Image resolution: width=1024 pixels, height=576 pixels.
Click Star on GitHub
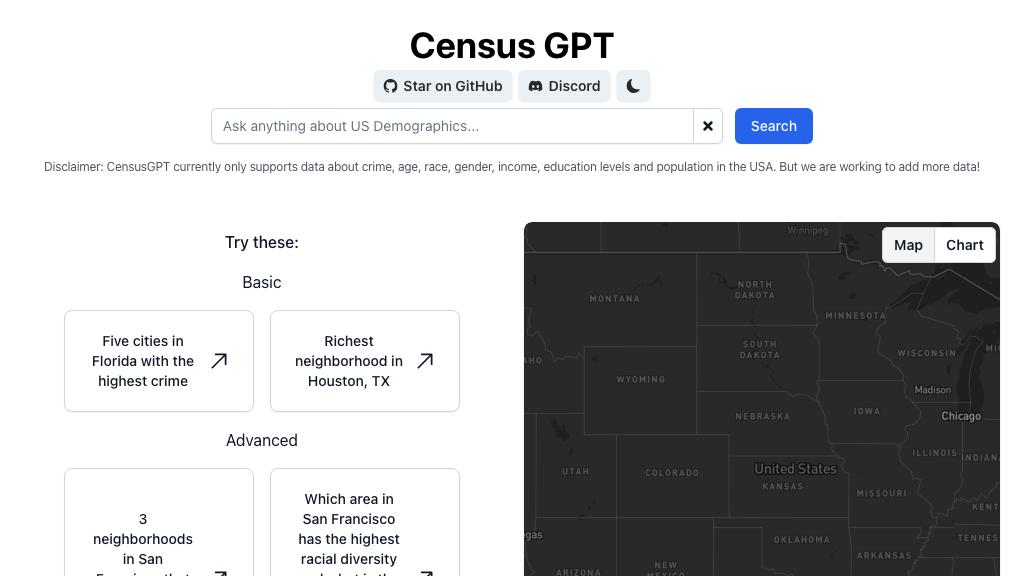[443, 86]
